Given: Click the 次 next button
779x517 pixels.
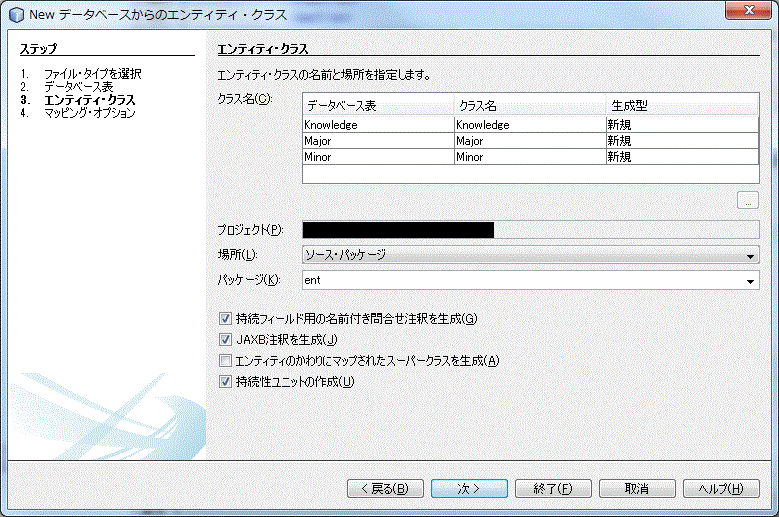Looking at the screenshot, I should (469, 489).
